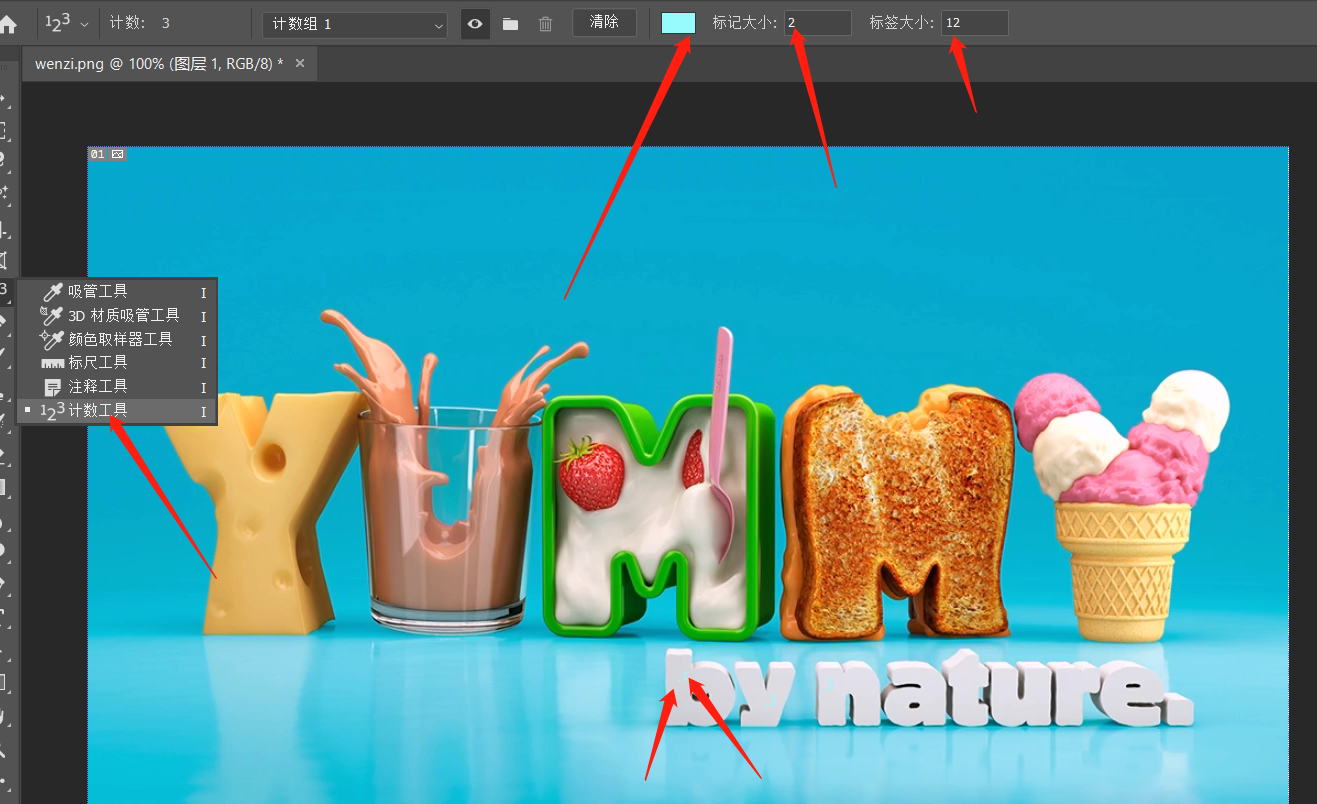Close the wenzi.png document tab

pyautogui.click(x=299, y=63)
